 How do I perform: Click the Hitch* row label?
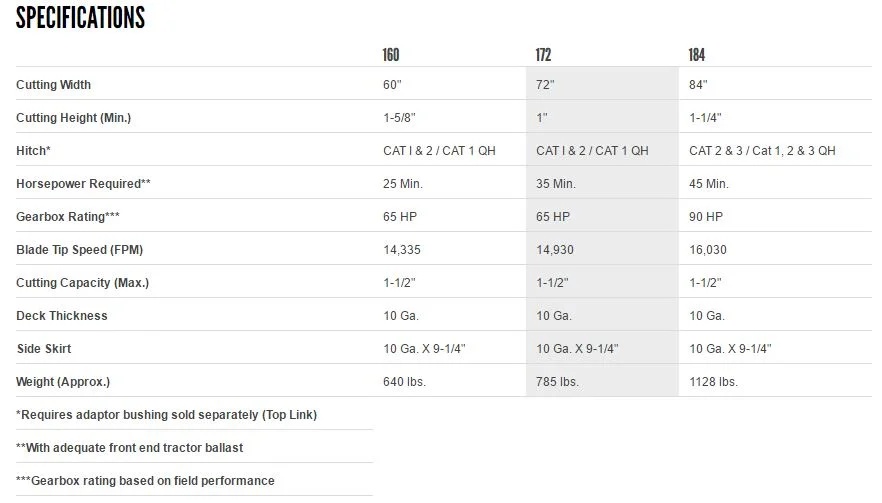(x=33, y=151)
